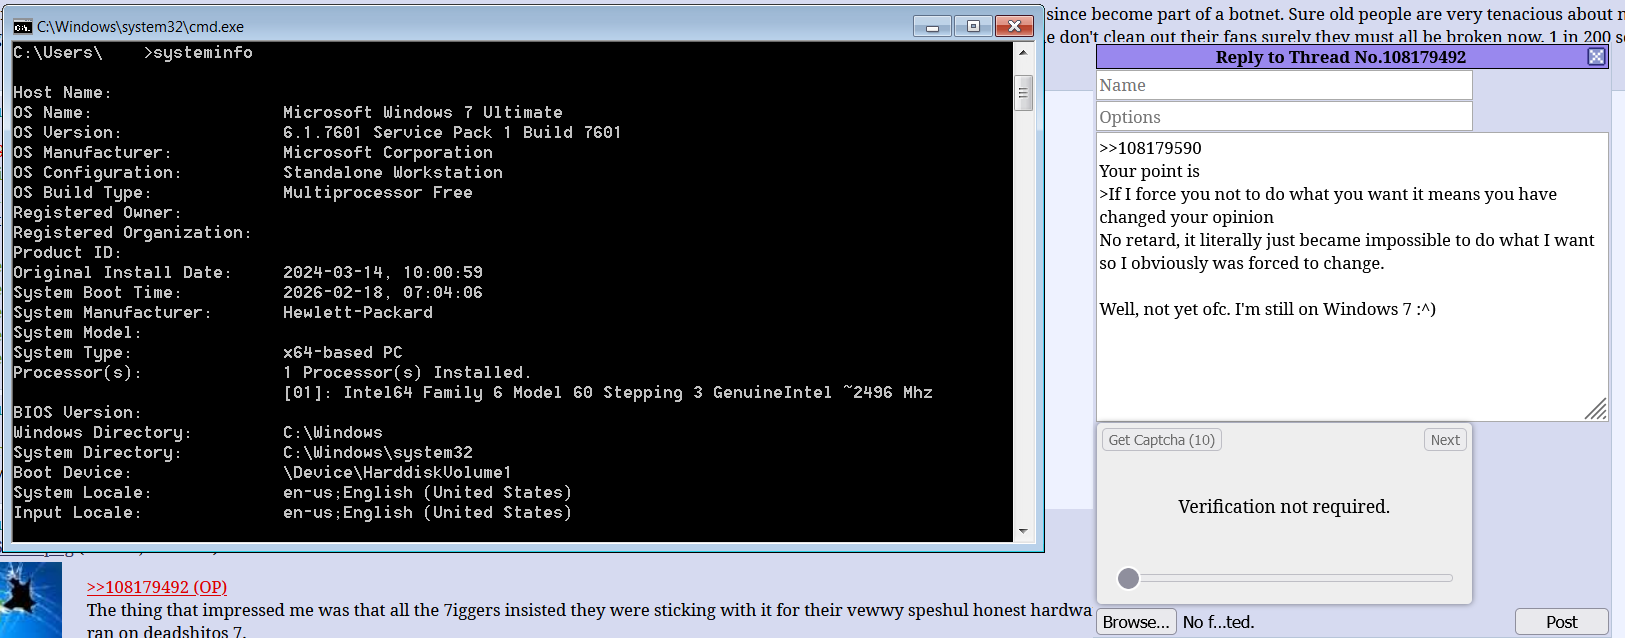Screen dimensions: 1625x638
Task: Maximize the cmd.exe window
Action: click(x=973, y=27)
